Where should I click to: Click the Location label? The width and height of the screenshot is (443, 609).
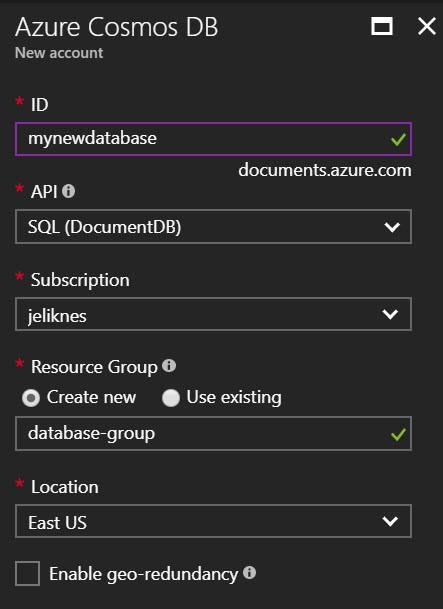pyautogui.click(x=65, y=487)
